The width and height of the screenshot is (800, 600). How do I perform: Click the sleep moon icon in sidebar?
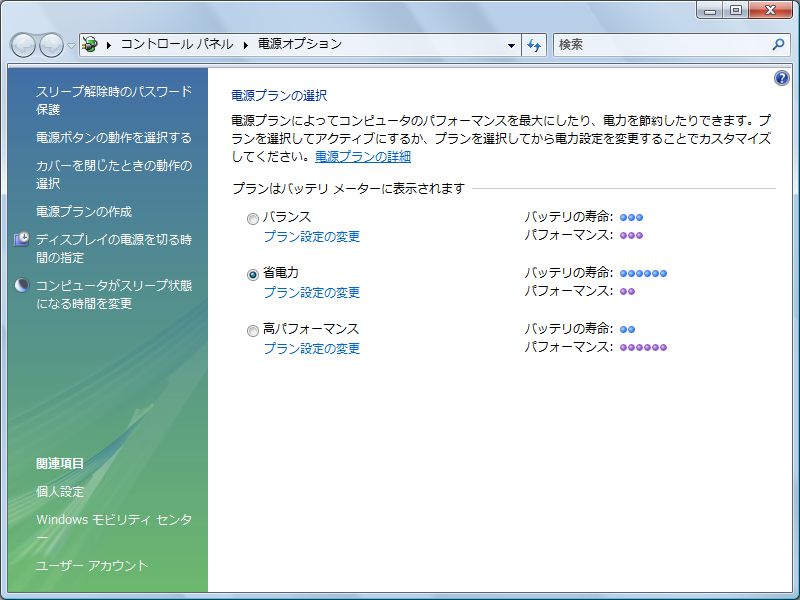click(x=21, y=285)
